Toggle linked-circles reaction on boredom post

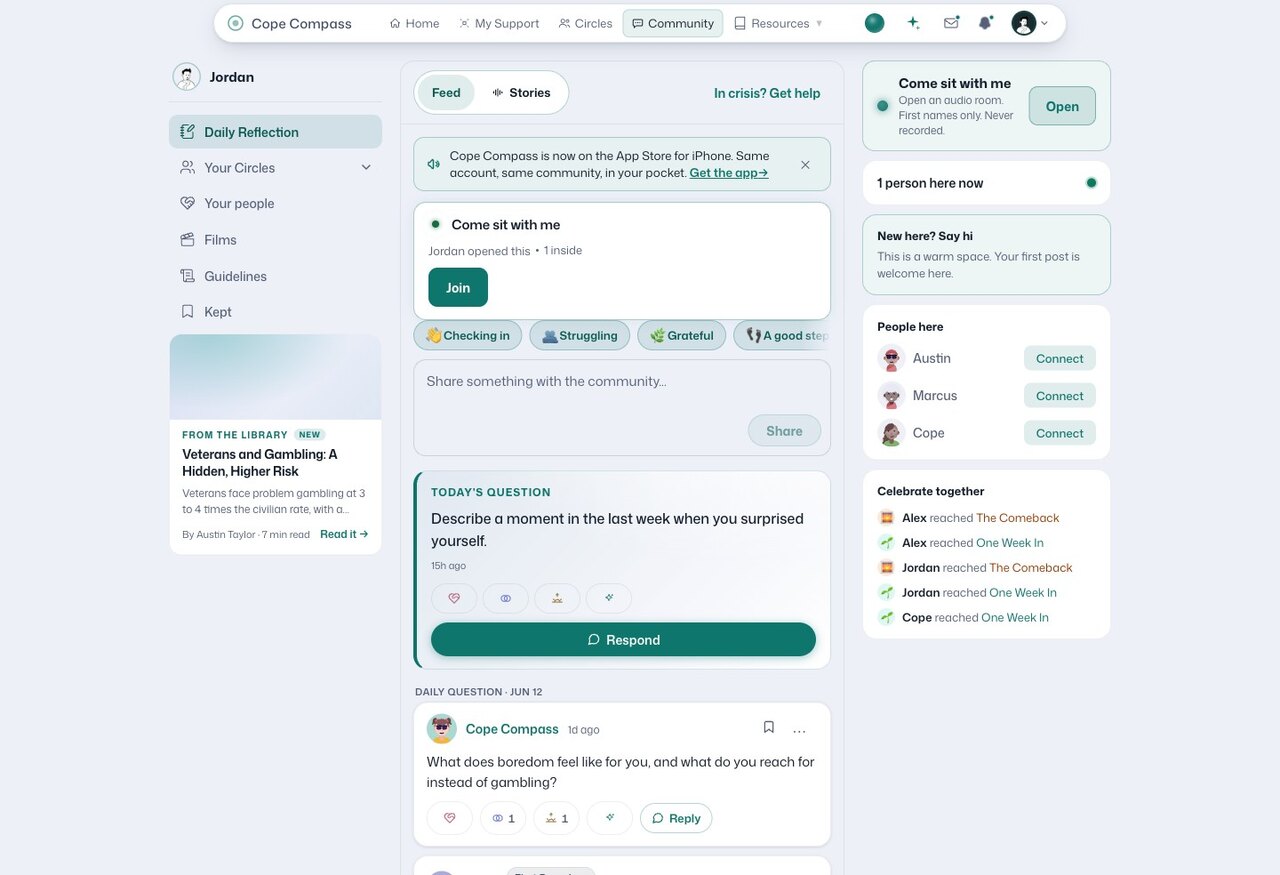coord(503,818)
